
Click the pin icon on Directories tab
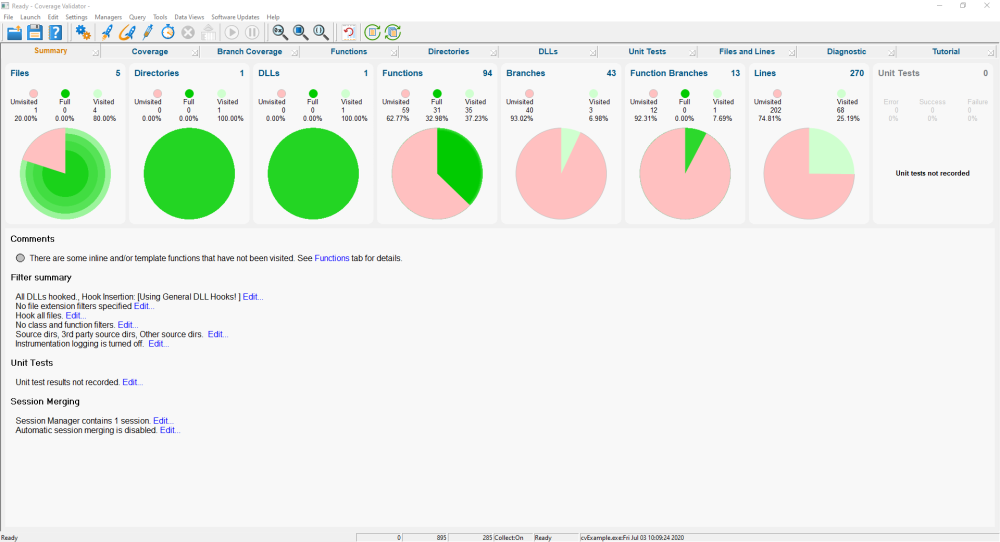[494, 52]
